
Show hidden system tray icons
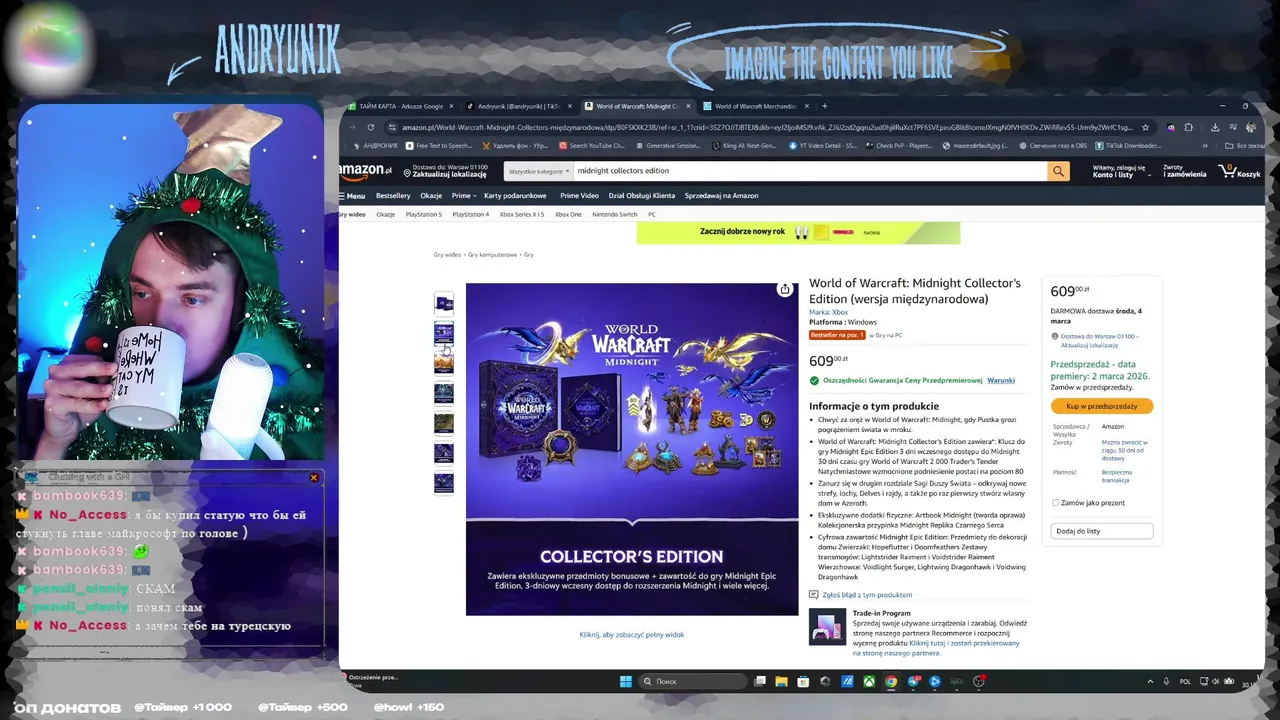1150,682
